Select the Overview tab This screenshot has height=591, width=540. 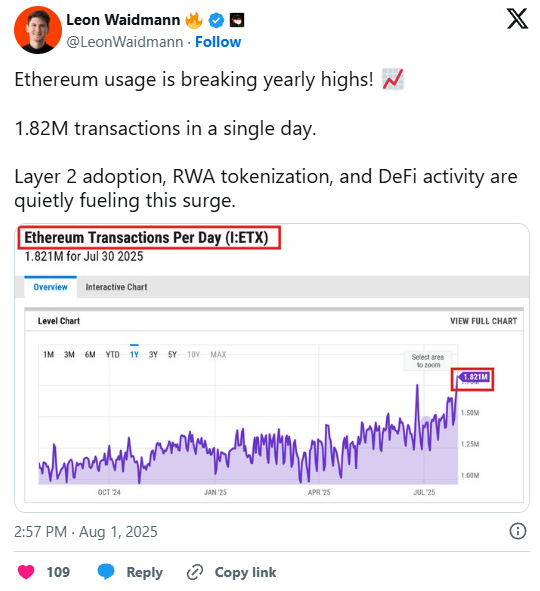pos(50,287)
